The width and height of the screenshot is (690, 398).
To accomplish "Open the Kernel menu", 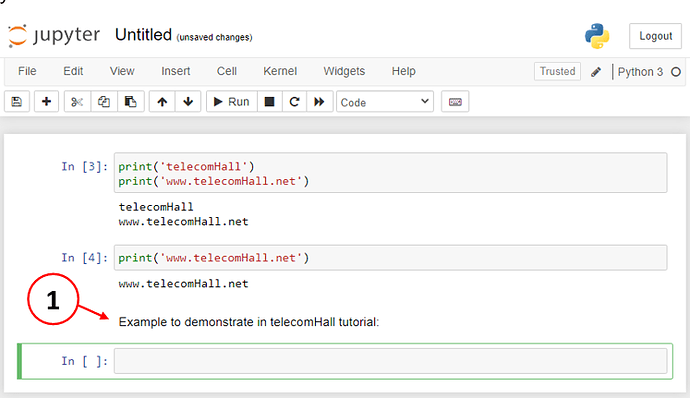I will (x=280, y=71).
